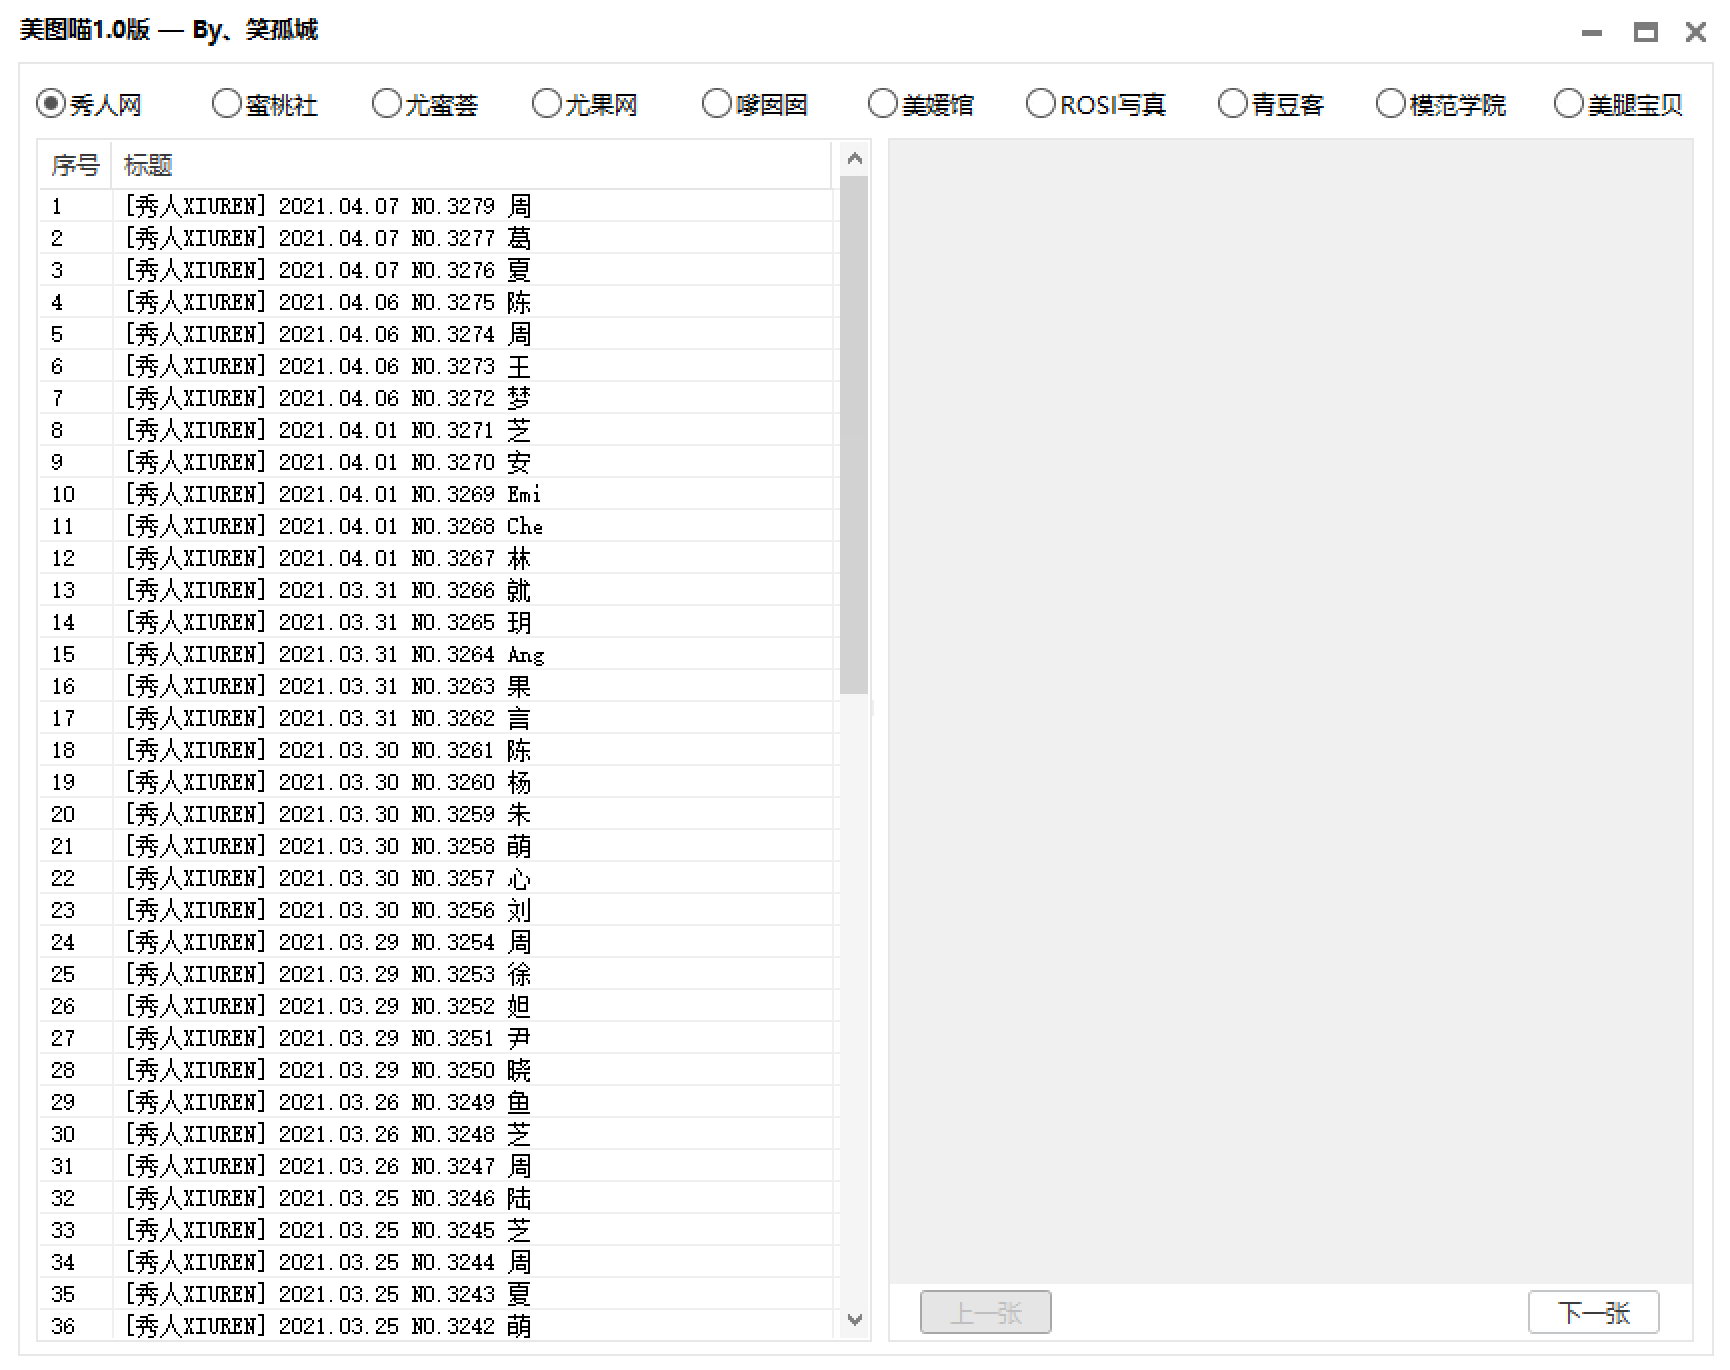The image size is (1730, 1370).
Task: Select the 蜜桃社 radio option
Action: click(265, 104)
